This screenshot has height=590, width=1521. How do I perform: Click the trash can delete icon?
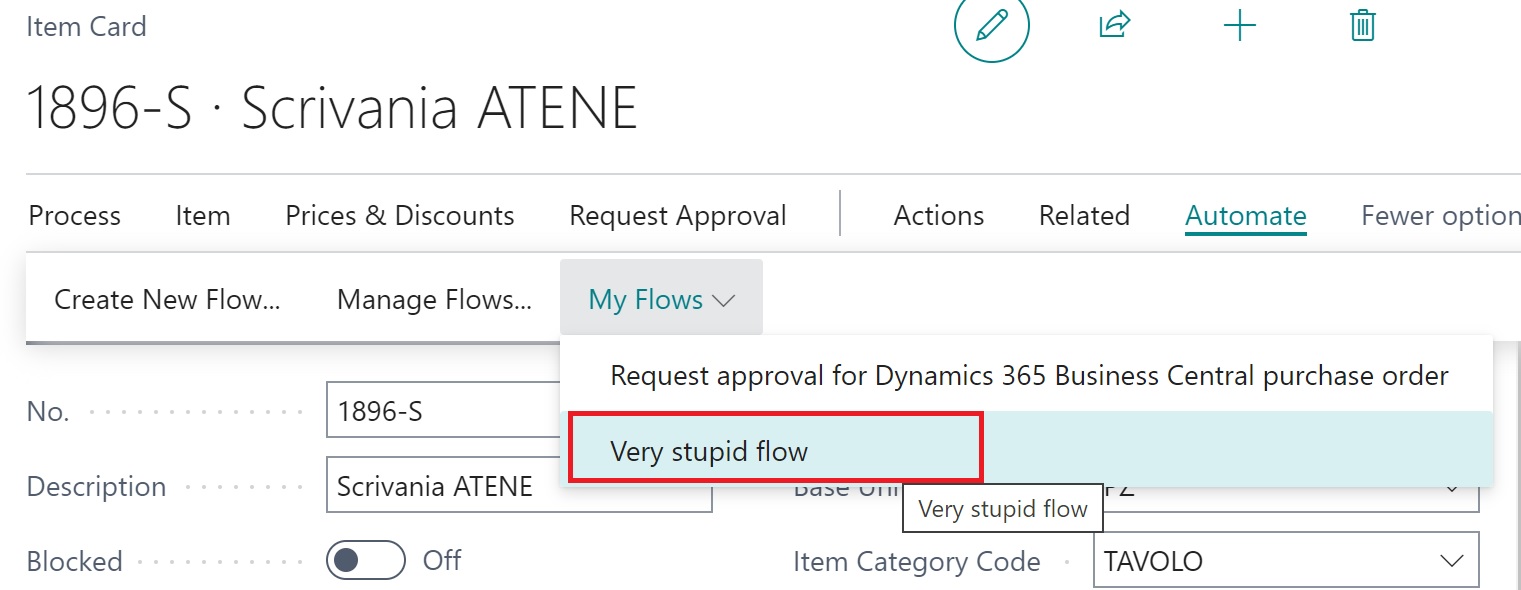click(x=1362, y=25)
